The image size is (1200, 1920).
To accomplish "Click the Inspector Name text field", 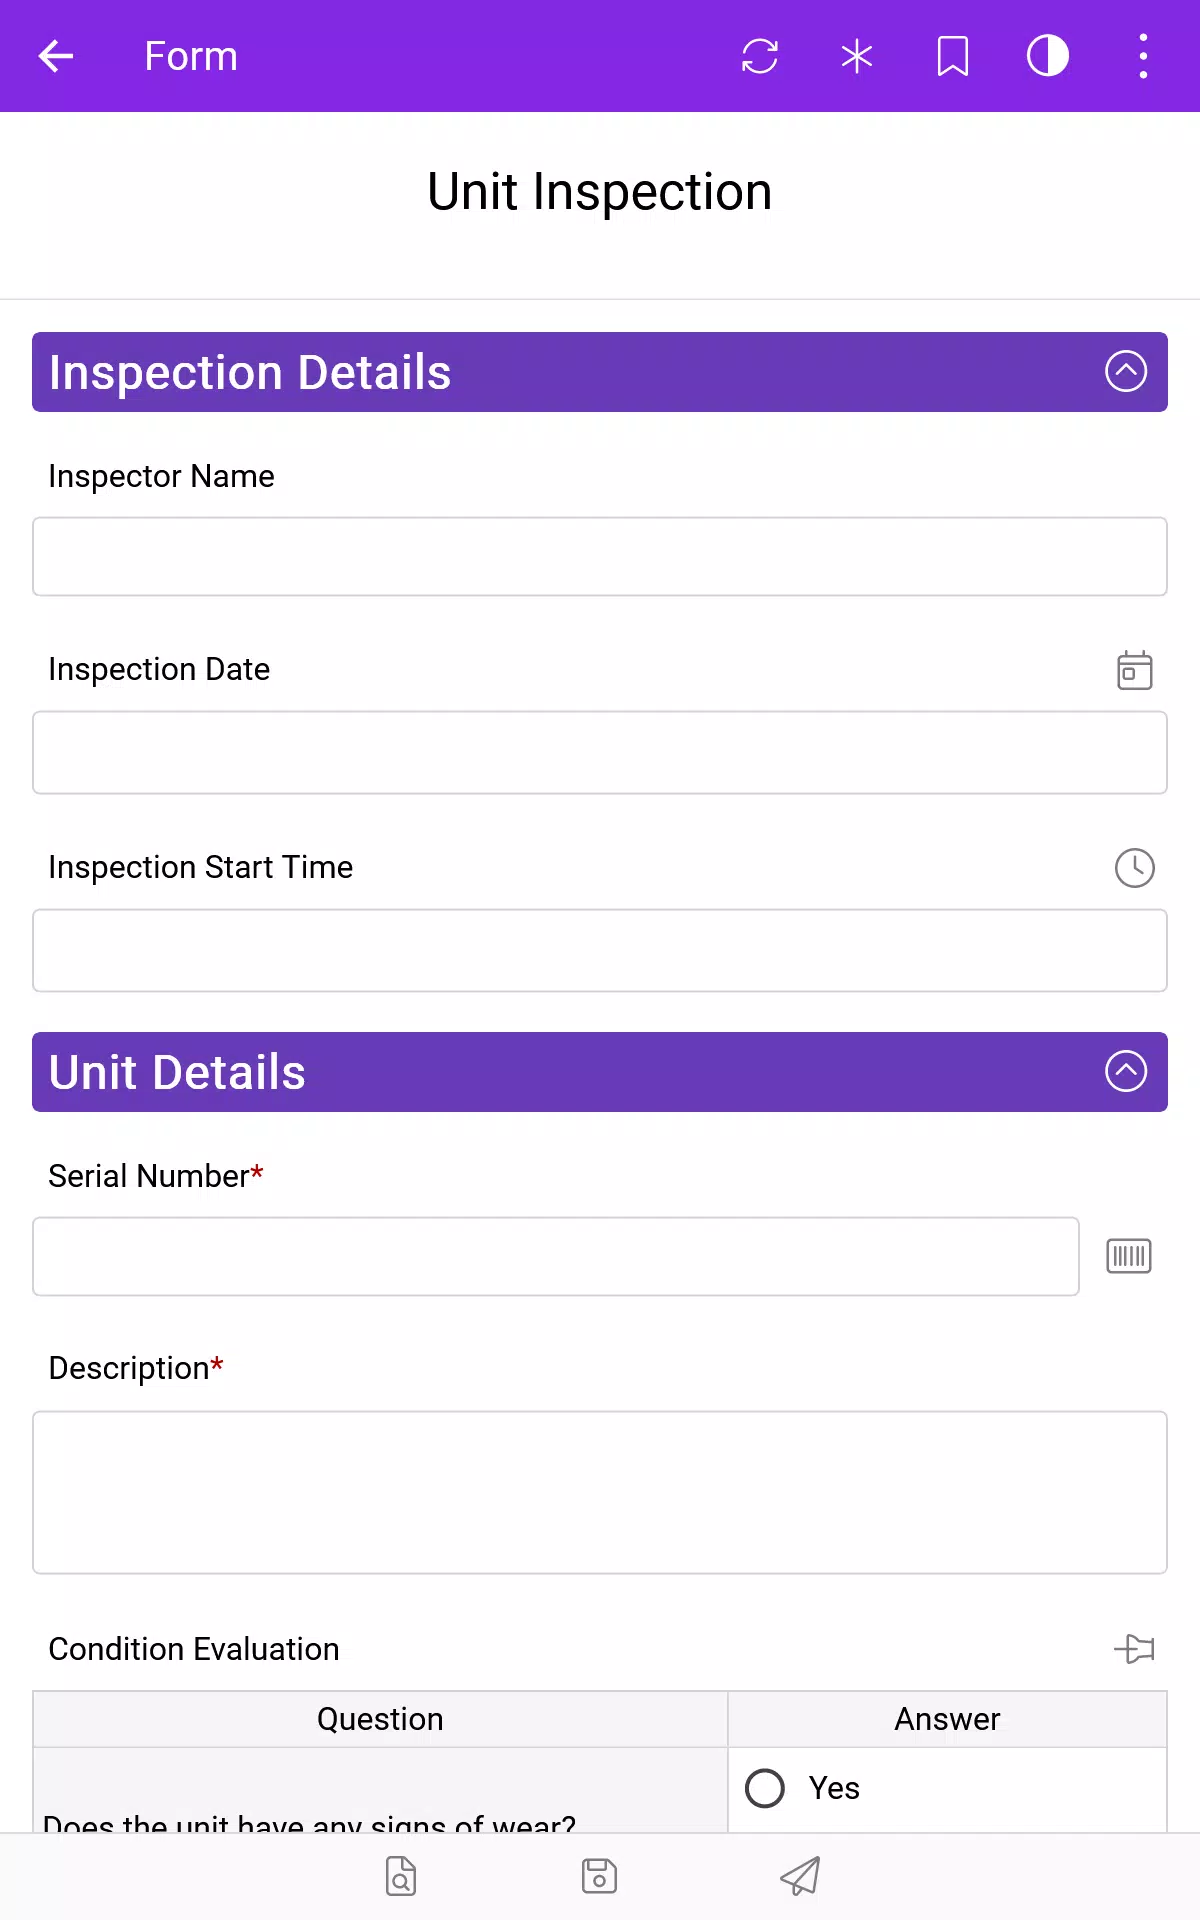I will (x=600, y=557).
